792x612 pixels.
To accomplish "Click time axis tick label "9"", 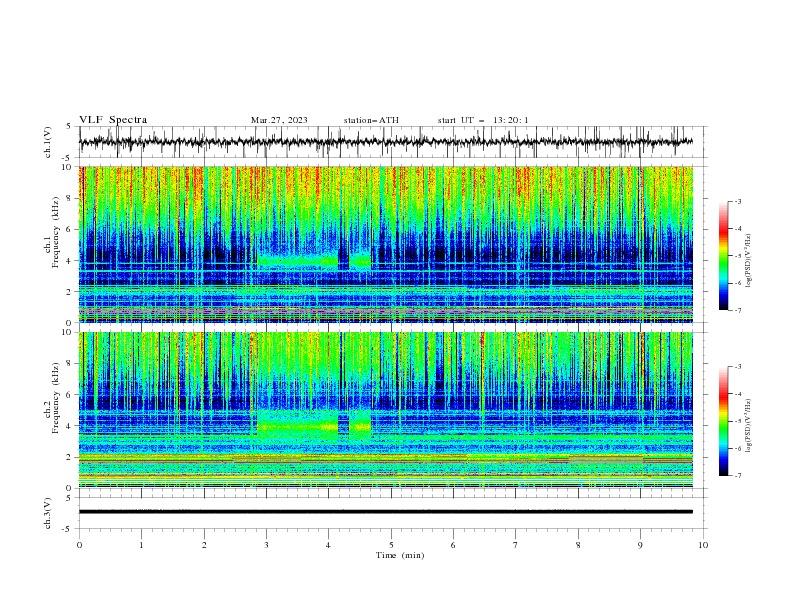I will [640, 545].
